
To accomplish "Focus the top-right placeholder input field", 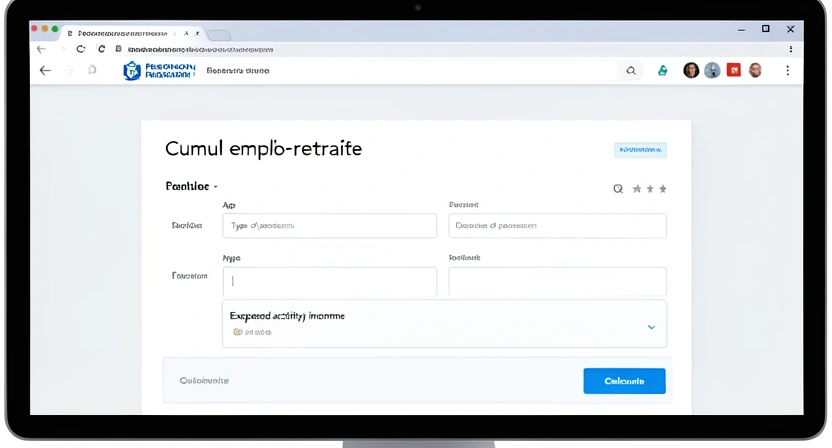I will point(557,226).
